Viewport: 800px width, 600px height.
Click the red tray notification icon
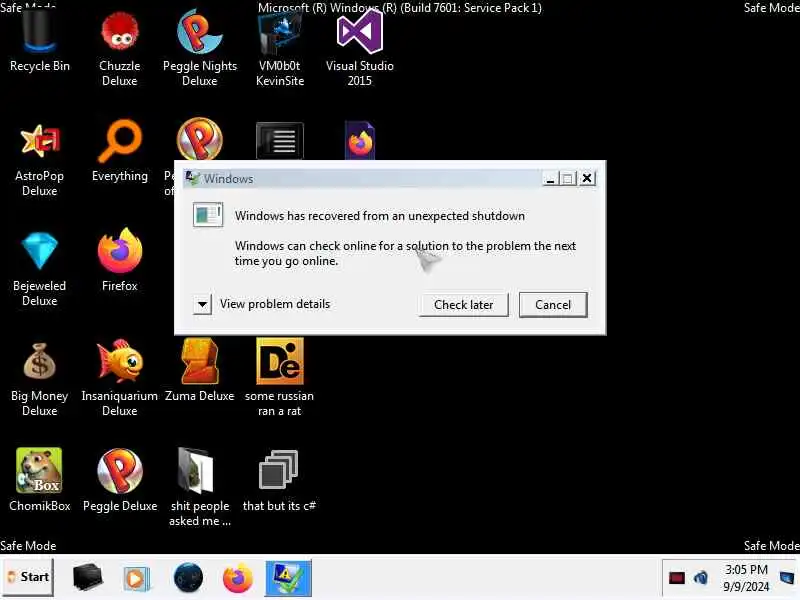[x=677, y=578]
